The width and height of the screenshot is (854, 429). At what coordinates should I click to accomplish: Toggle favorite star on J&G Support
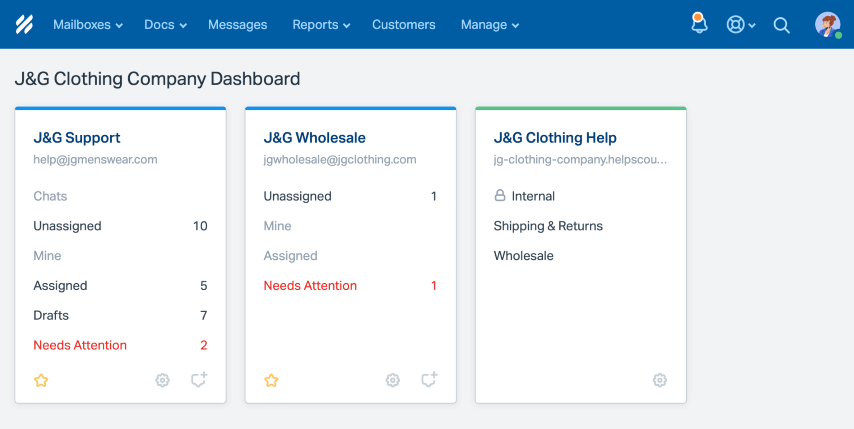pyautogui.click(x=41, y=380)
